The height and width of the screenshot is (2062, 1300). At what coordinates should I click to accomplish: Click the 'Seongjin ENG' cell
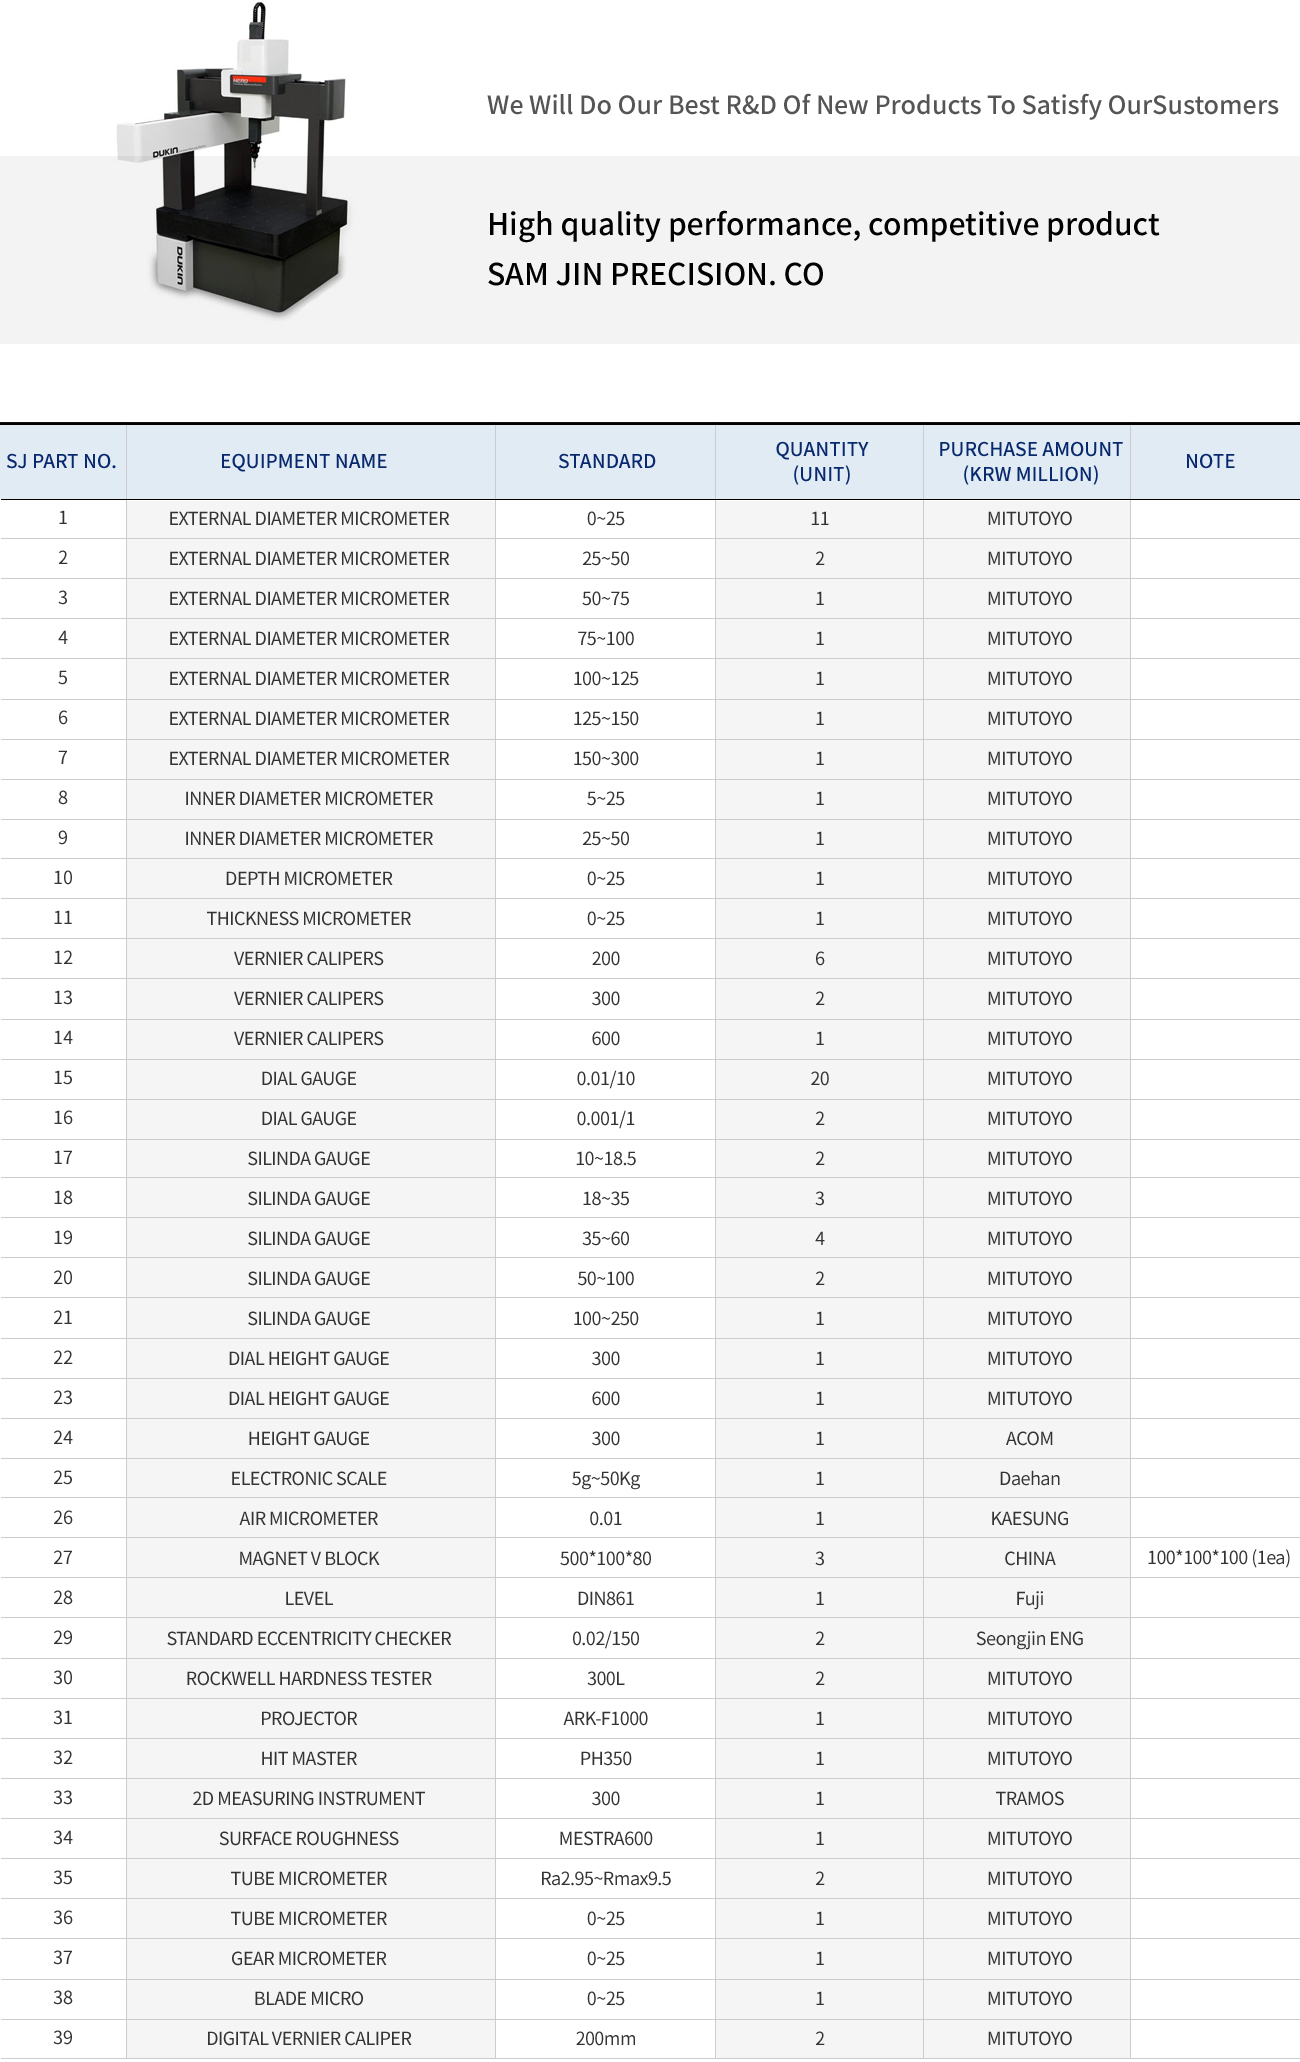click(x=1030, y=1638)
